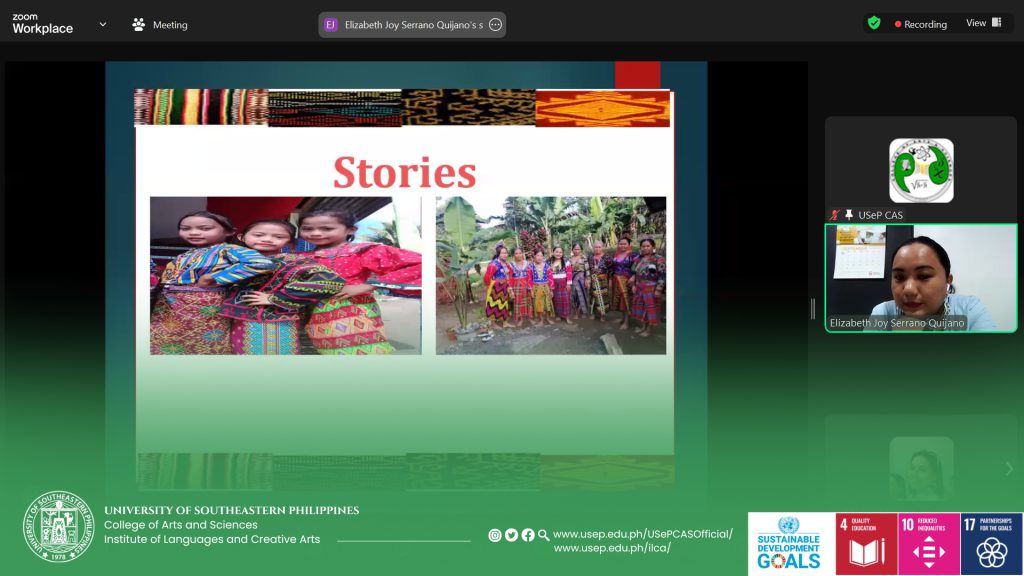
Task: Click the slide photo of three girls
Action: pos(285,276)
